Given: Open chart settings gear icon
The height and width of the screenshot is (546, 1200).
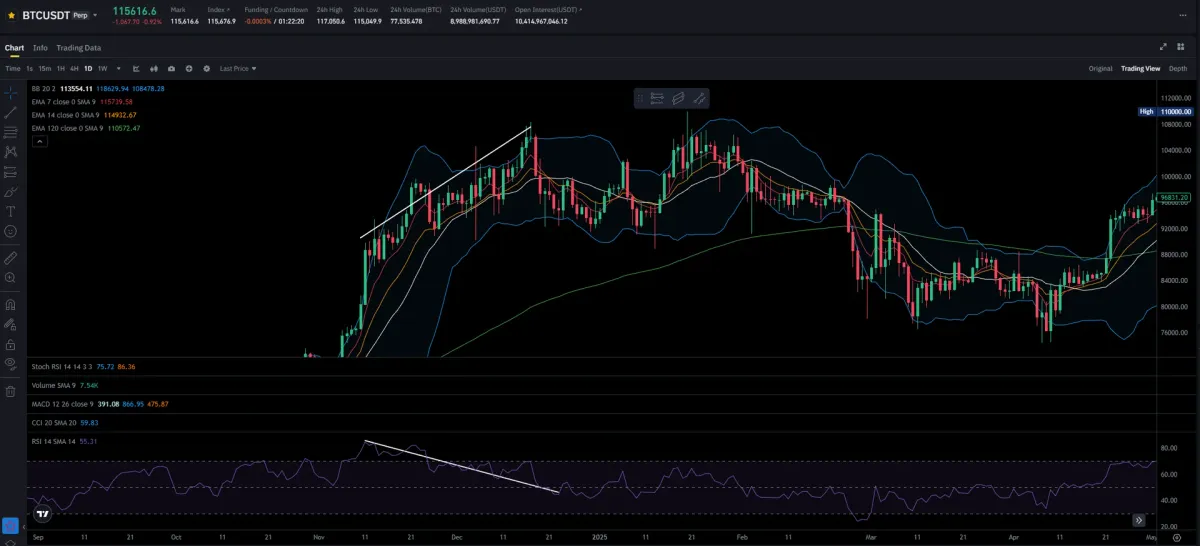Looking at the screenshot, I should pyautogui.click(x=206, y=69).
